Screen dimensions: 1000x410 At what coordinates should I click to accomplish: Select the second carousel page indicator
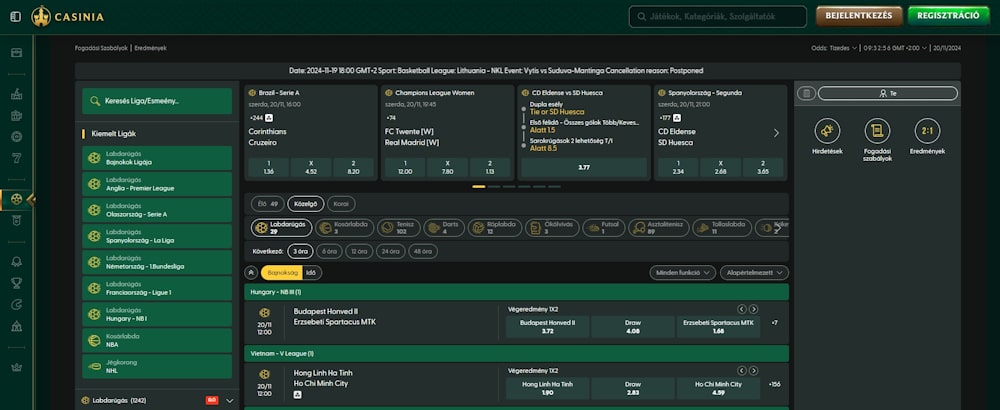[494, 186]
